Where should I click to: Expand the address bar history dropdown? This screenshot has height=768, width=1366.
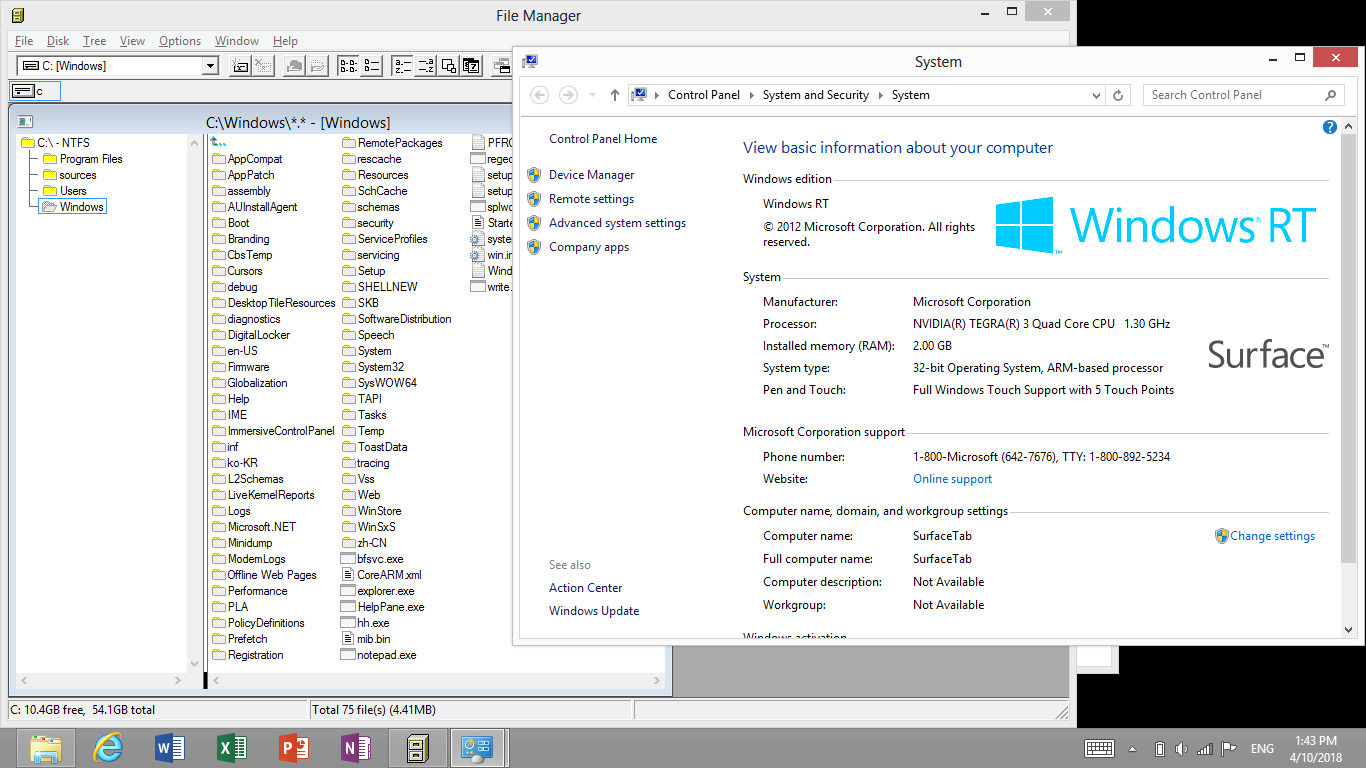point(1097,95)
